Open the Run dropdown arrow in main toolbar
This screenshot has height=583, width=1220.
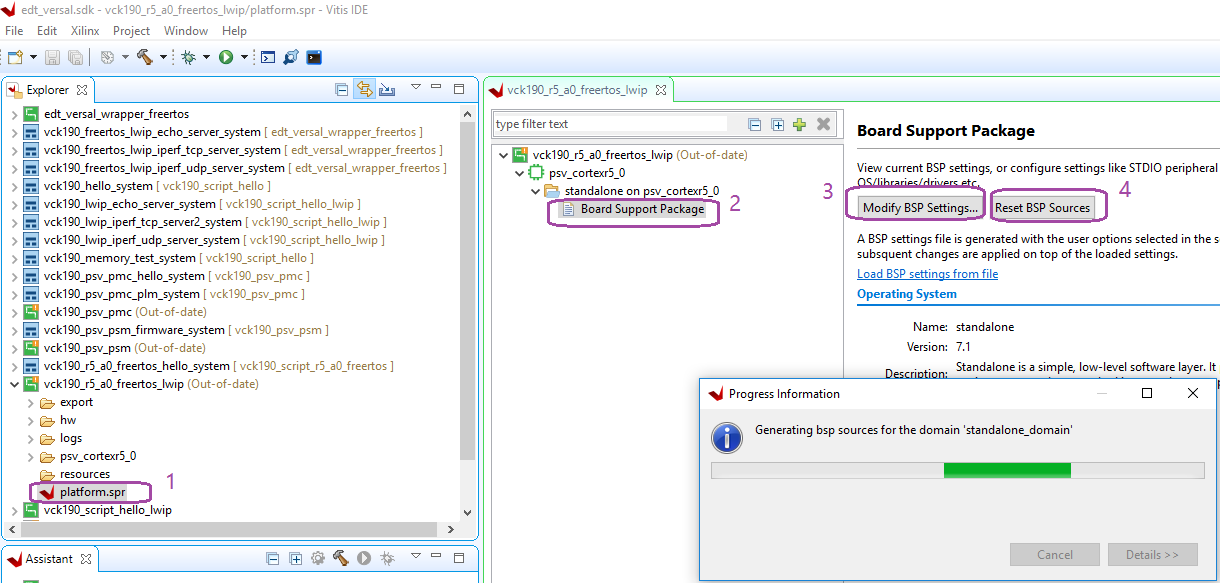(244, 58)
